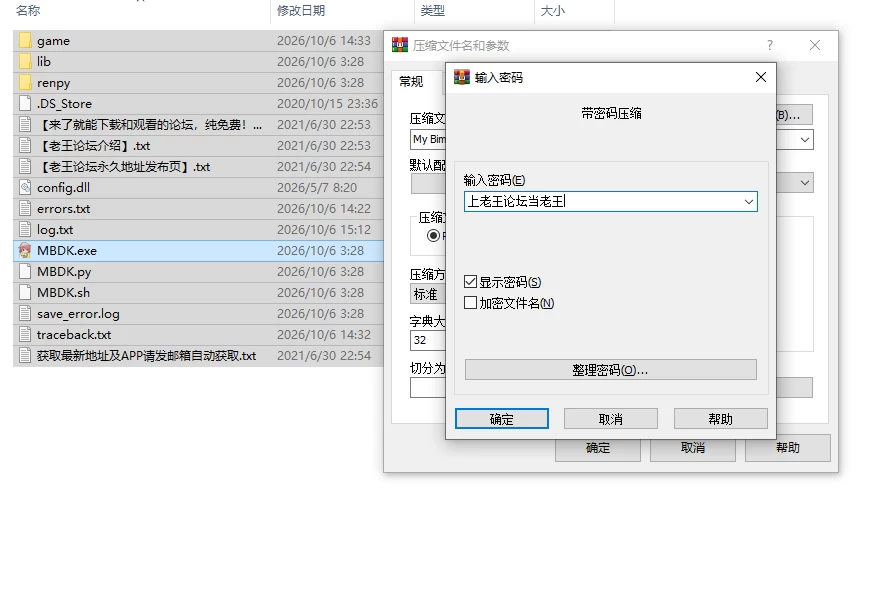Viewport: 892px width, 589px height.
Task: Select the radio button in the 压缩 format group
Action: pos(433,236)
